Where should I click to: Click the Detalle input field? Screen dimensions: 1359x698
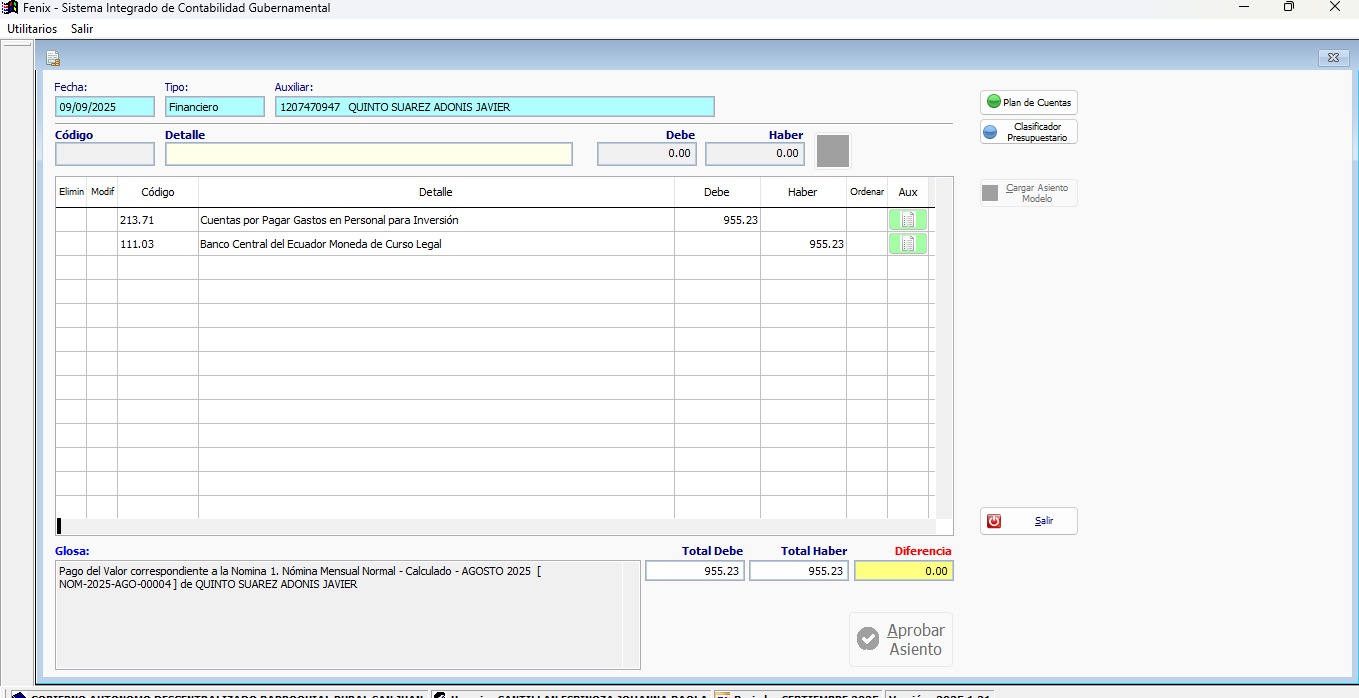point(368,154)
